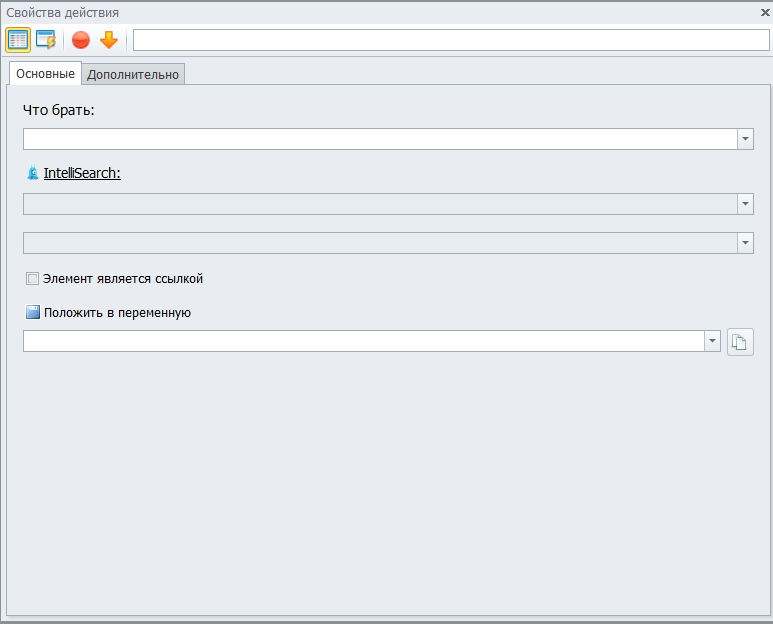Toggle the red breakpoint circle icon

pos(81,40)
